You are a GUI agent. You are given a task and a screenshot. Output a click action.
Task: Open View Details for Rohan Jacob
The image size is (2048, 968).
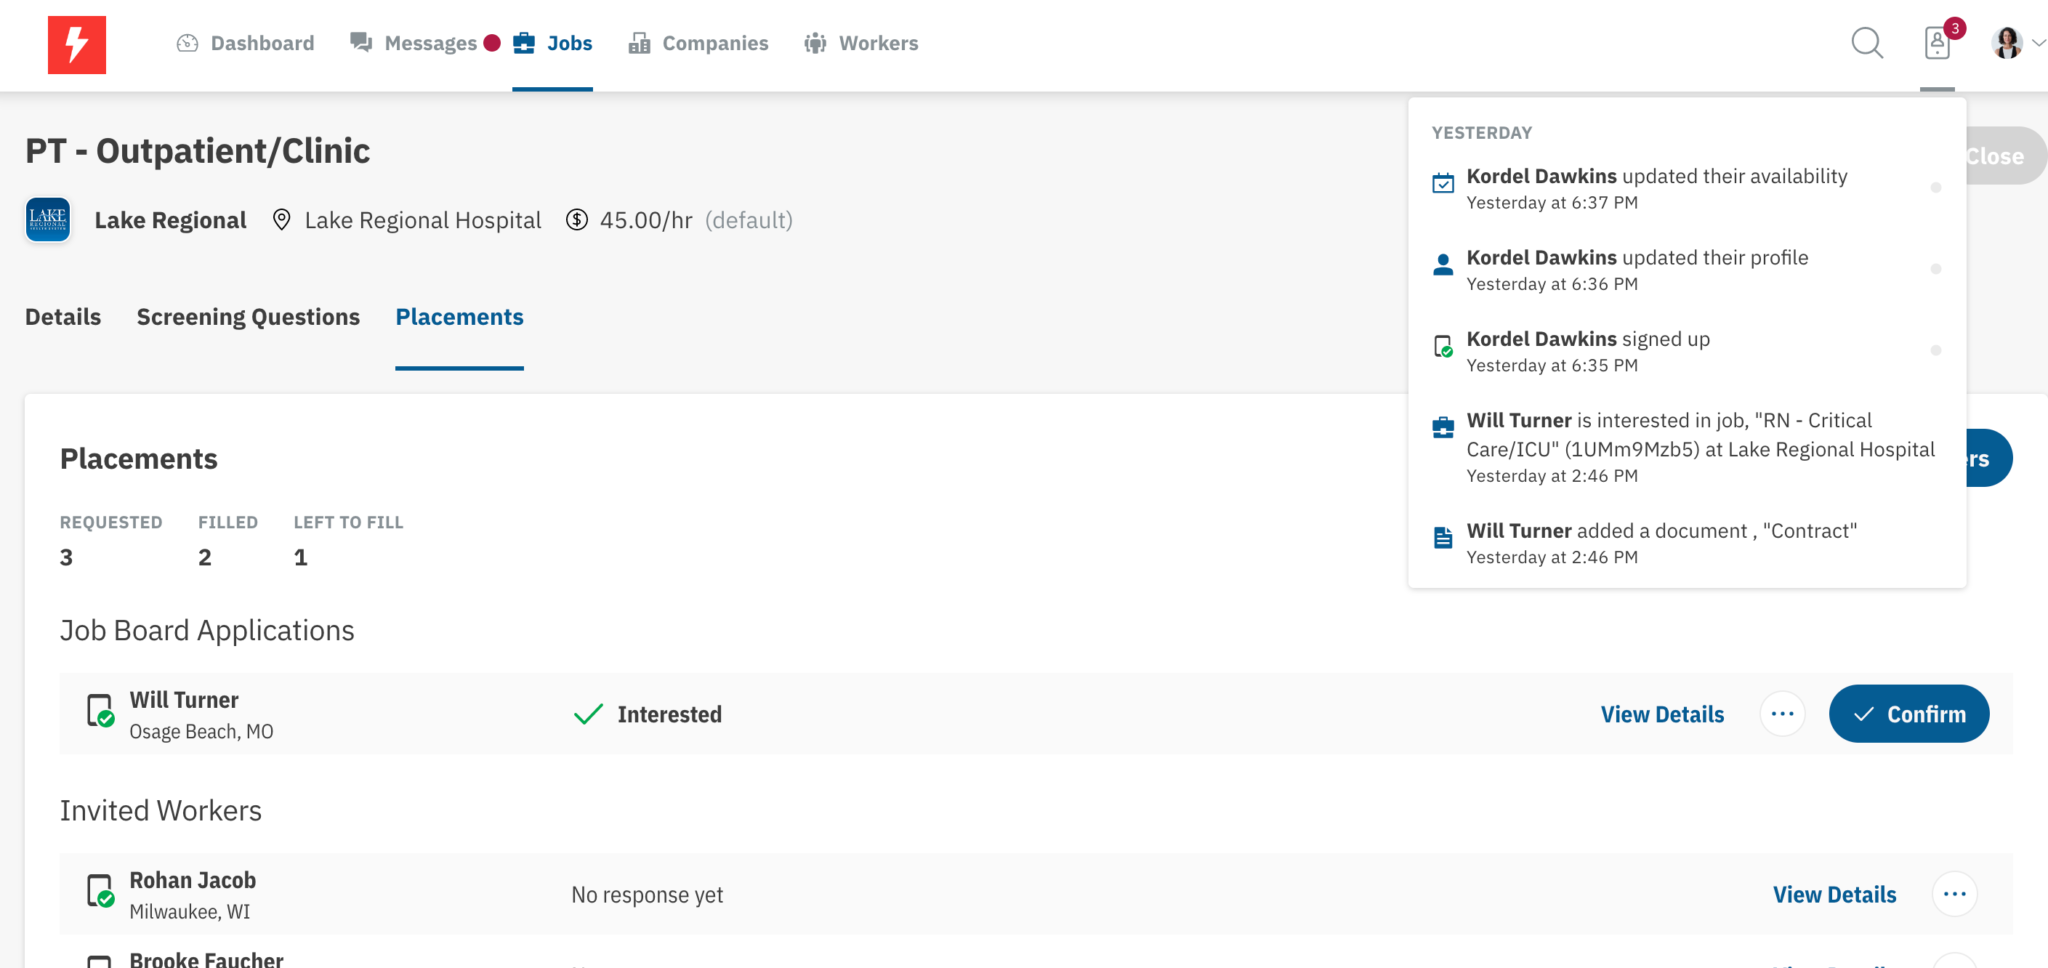point(1834,894)
